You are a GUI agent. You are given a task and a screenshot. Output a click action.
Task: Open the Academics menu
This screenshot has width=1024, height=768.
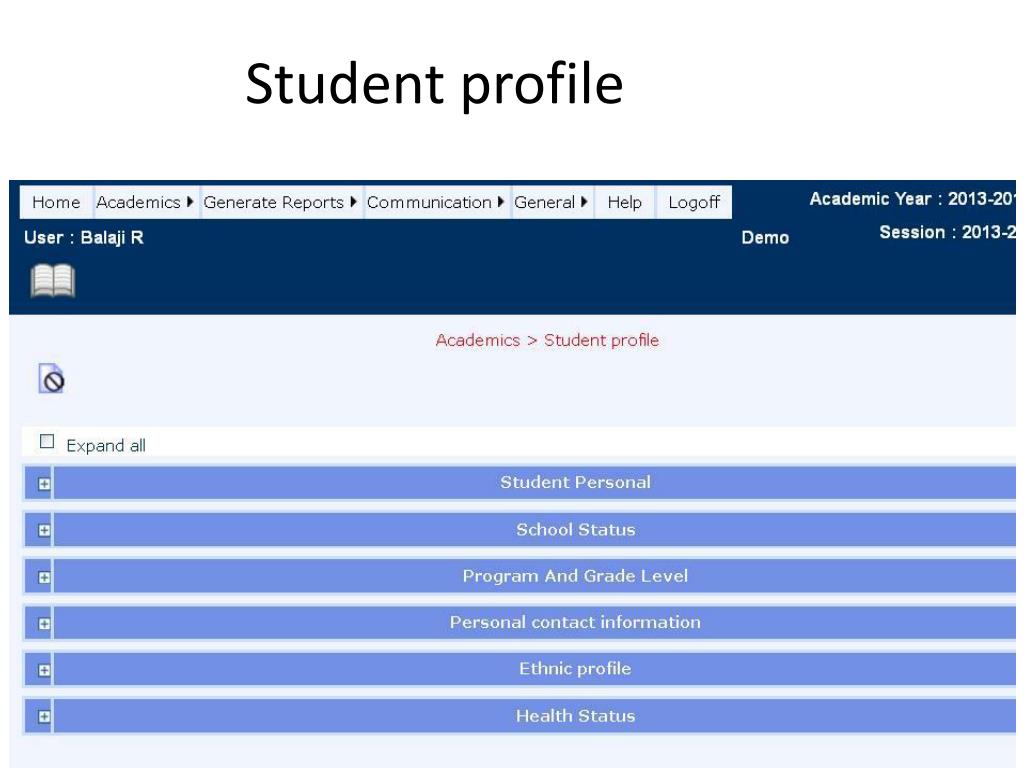145,202
